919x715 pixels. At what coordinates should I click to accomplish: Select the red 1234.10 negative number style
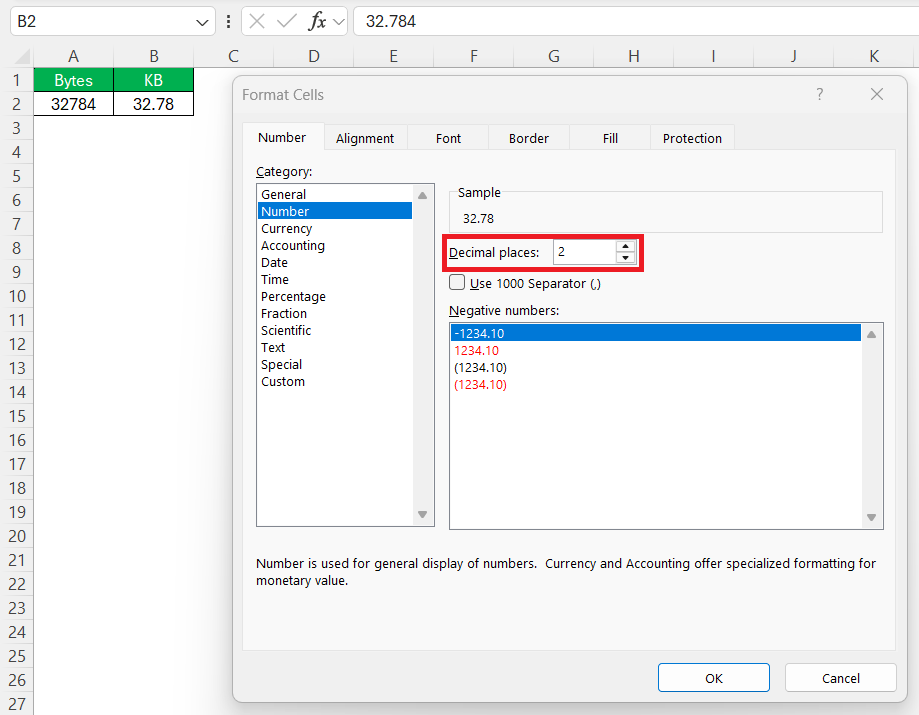[477, 350]
